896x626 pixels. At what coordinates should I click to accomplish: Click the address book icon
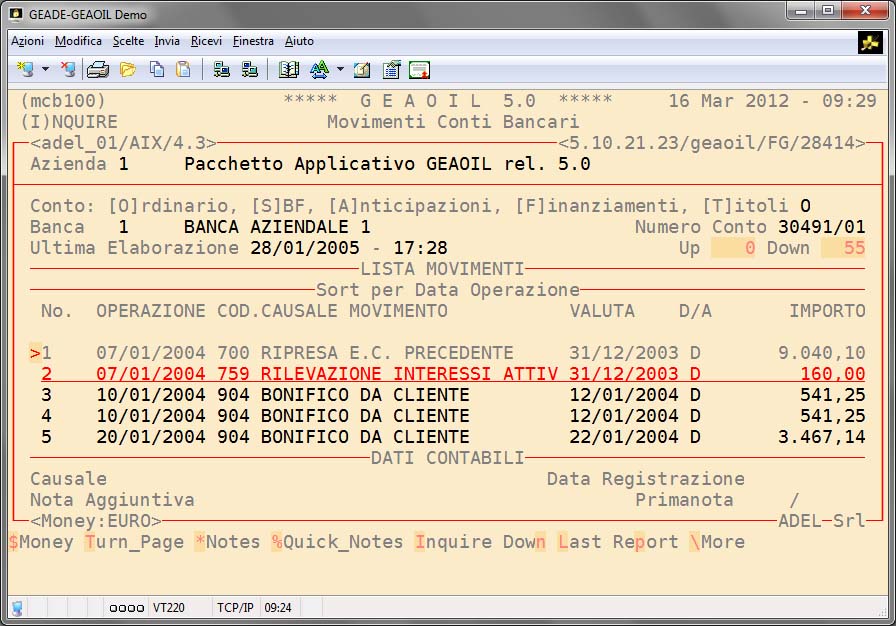click(x=289, y=70)
